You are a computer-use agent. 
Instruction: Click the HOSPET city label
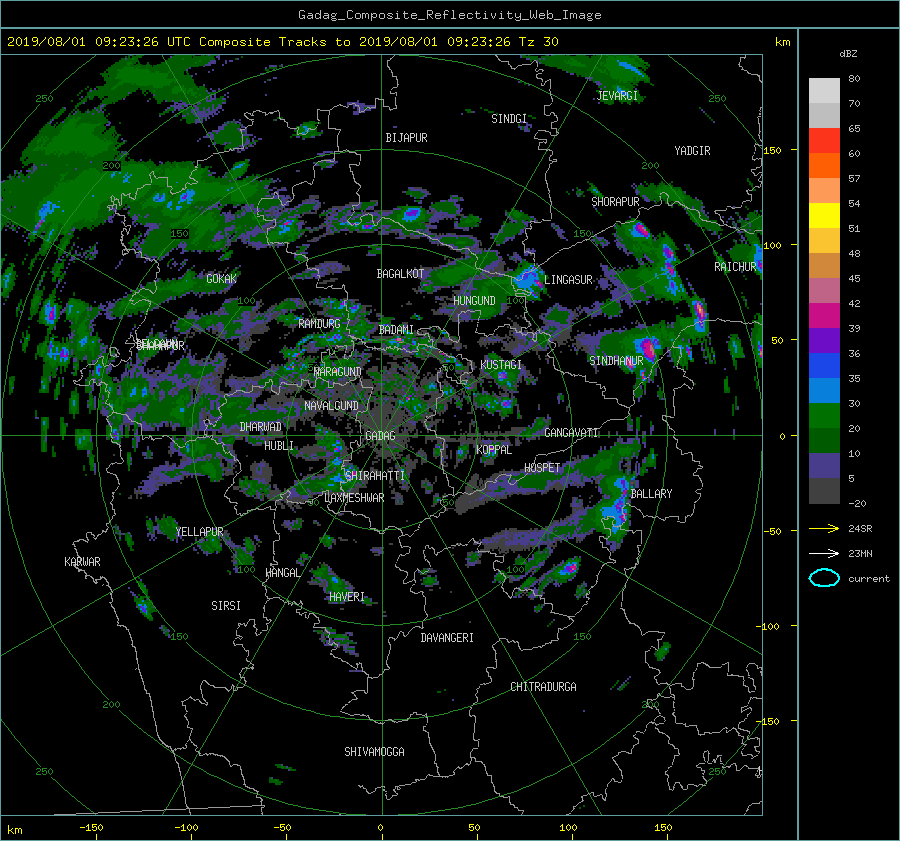(542, 468)
